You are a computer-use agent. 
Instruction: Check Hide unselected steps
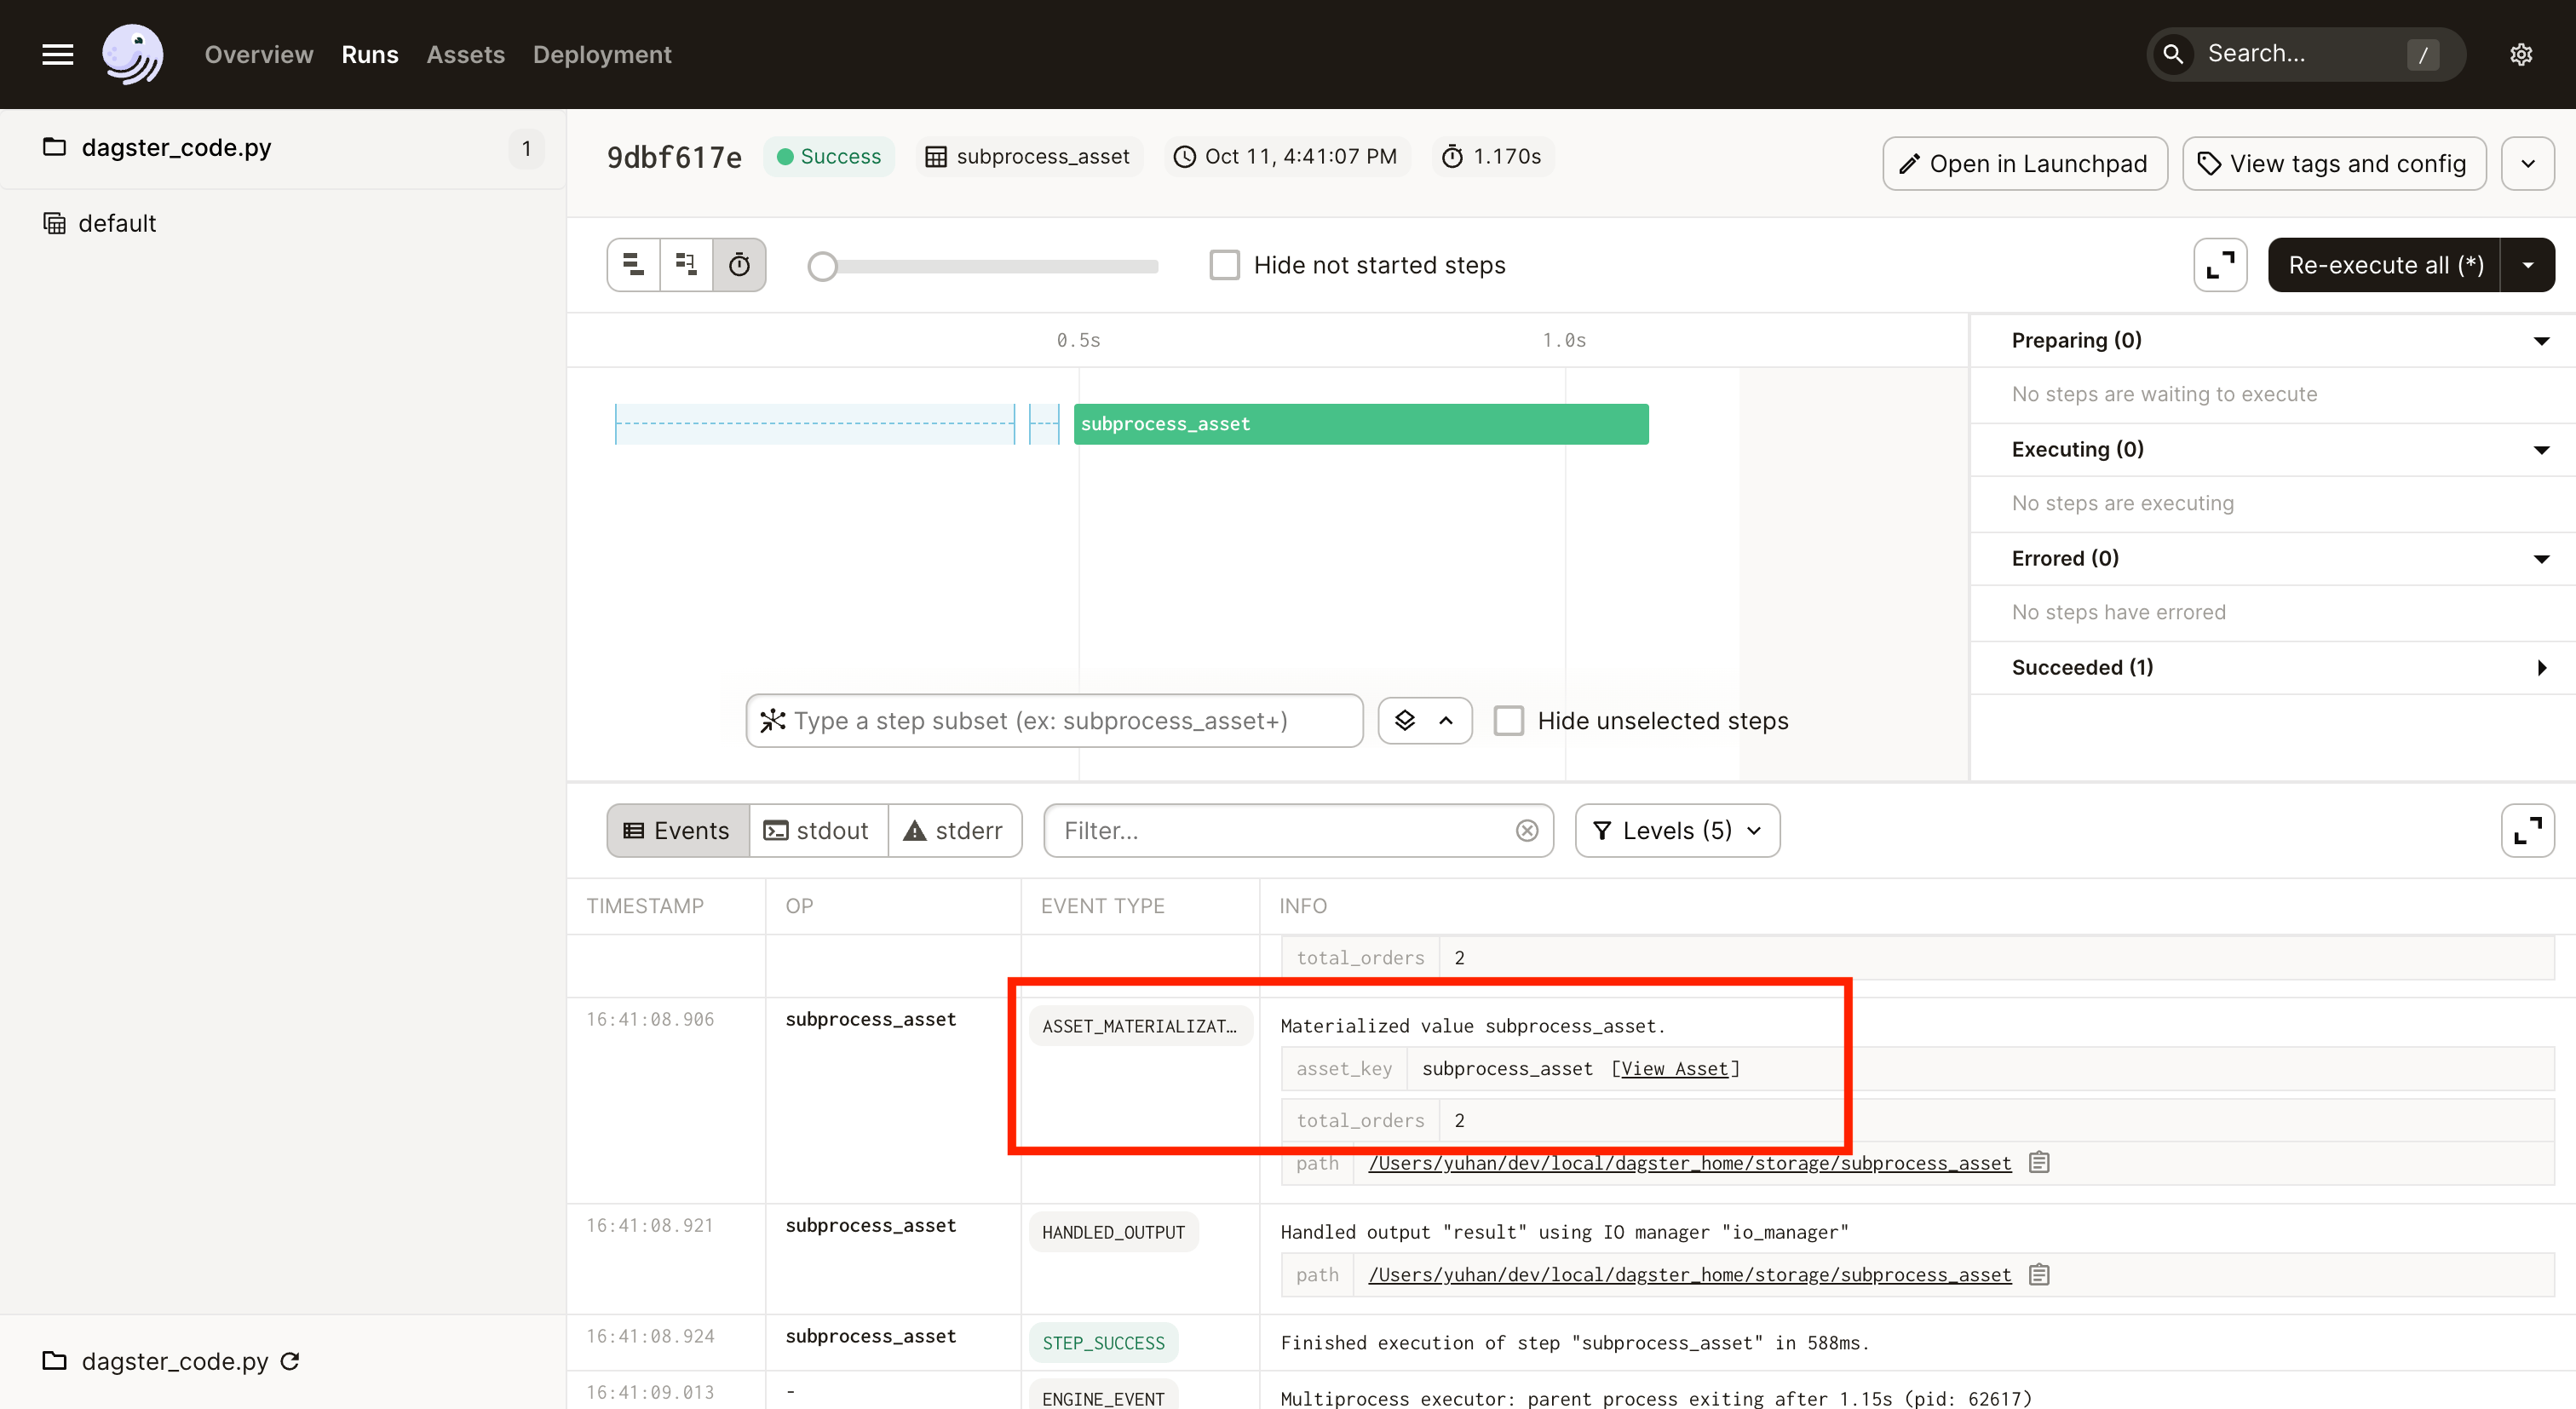coord(1509,720)
